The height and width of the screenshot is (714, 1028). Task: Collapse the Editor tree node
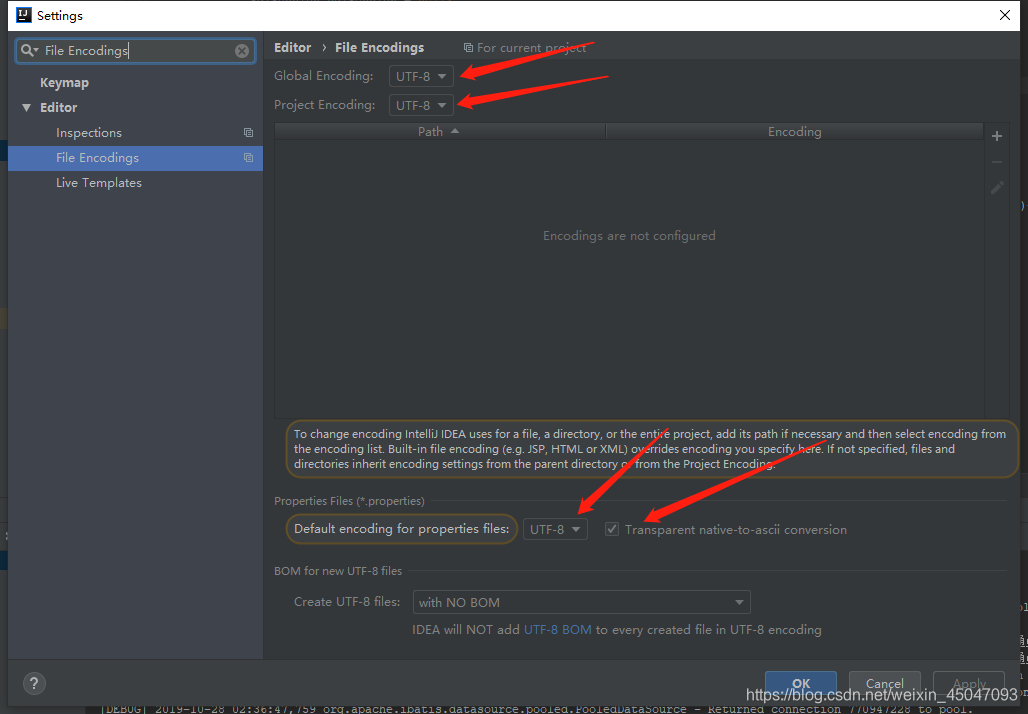[x=26, y=108]
